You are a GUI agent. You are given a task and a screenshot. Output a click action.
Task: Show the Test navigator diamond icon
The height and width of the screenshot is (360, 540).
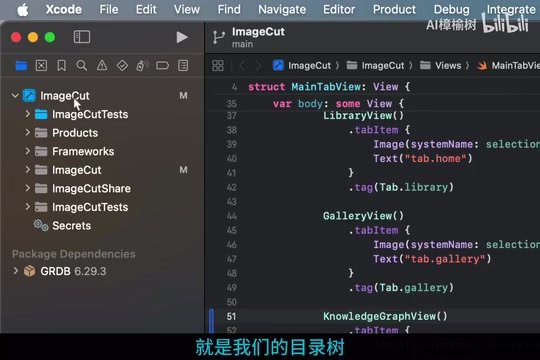[122, 65]
